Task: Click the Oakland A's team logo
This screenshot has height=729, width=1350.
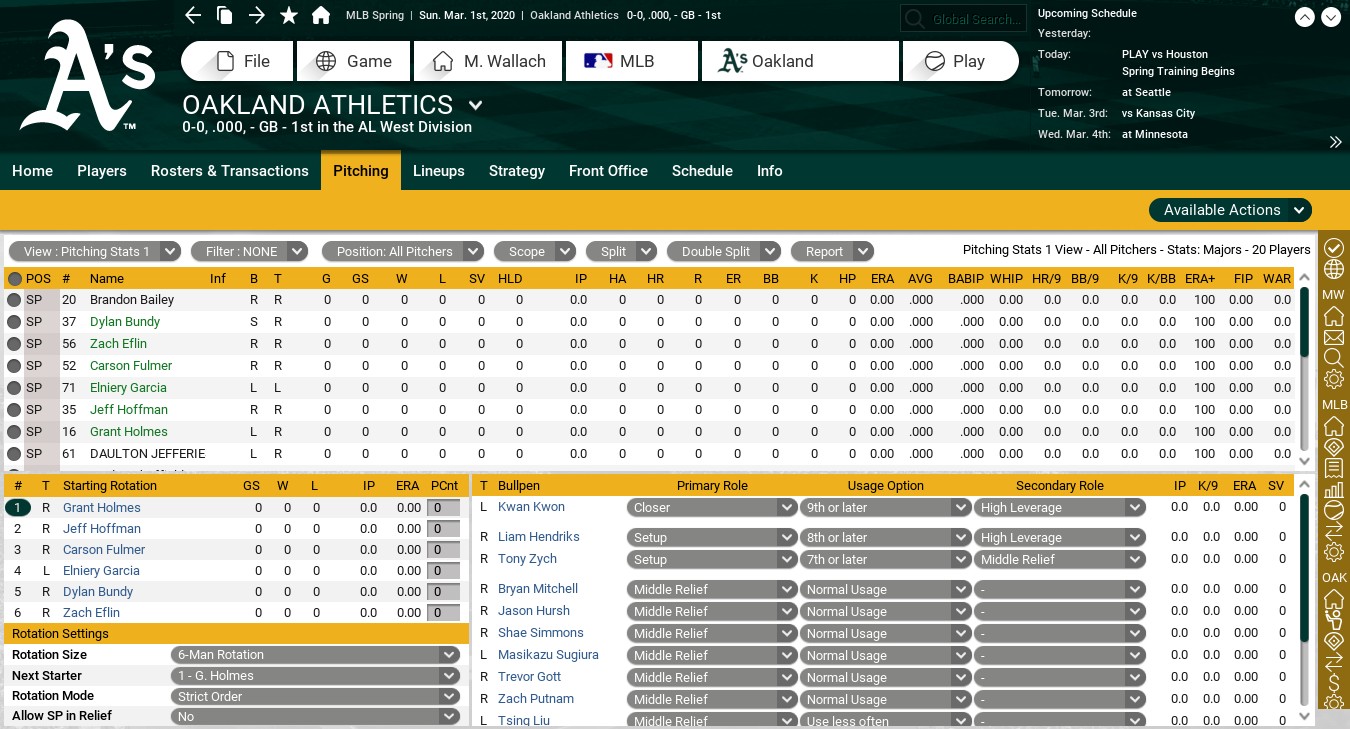Action: [x=87, y=77]
